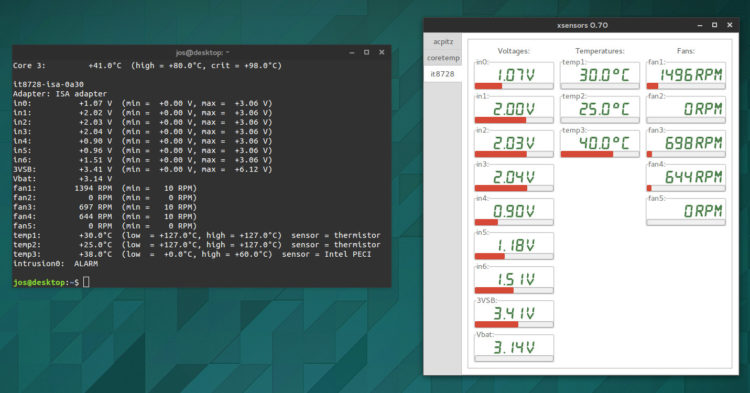The image size is (750, 393).
Task: Minimize the jos@desktop terminal window
Action: tap(352, 53)
